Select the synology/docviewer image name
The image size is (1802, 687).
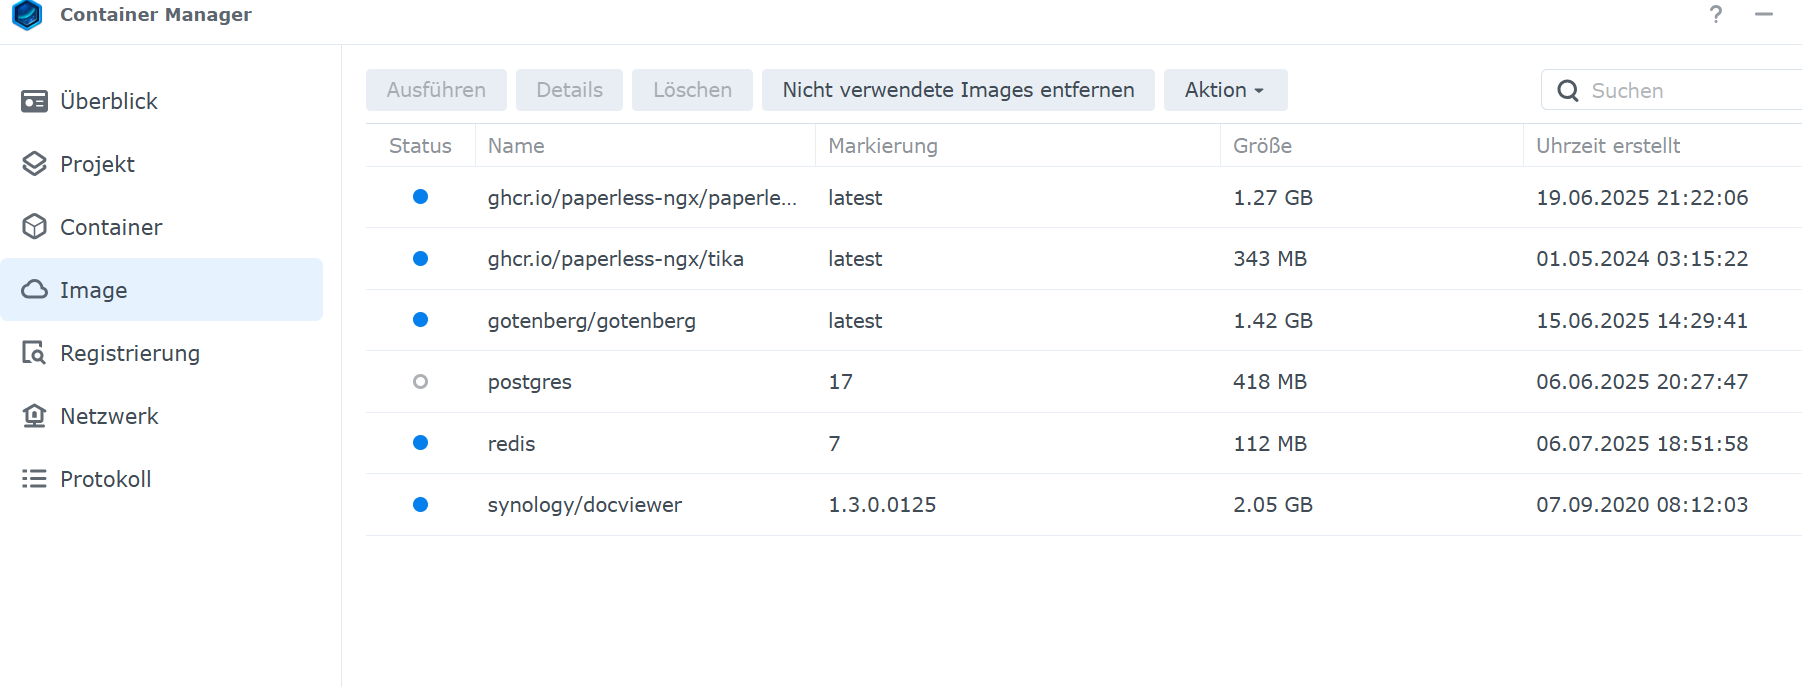(585, 505)
